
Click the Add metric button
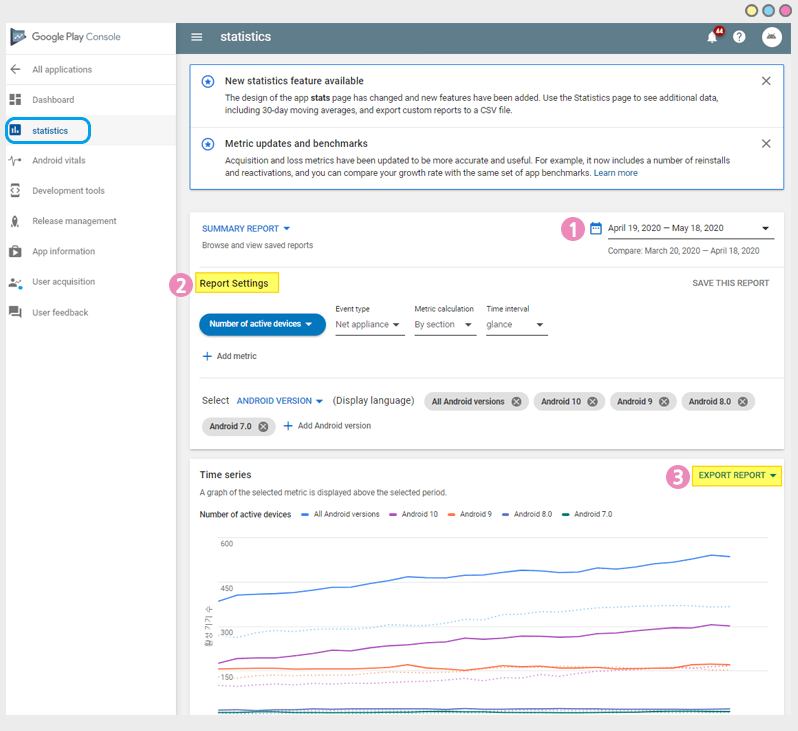[x=230, y=356]
